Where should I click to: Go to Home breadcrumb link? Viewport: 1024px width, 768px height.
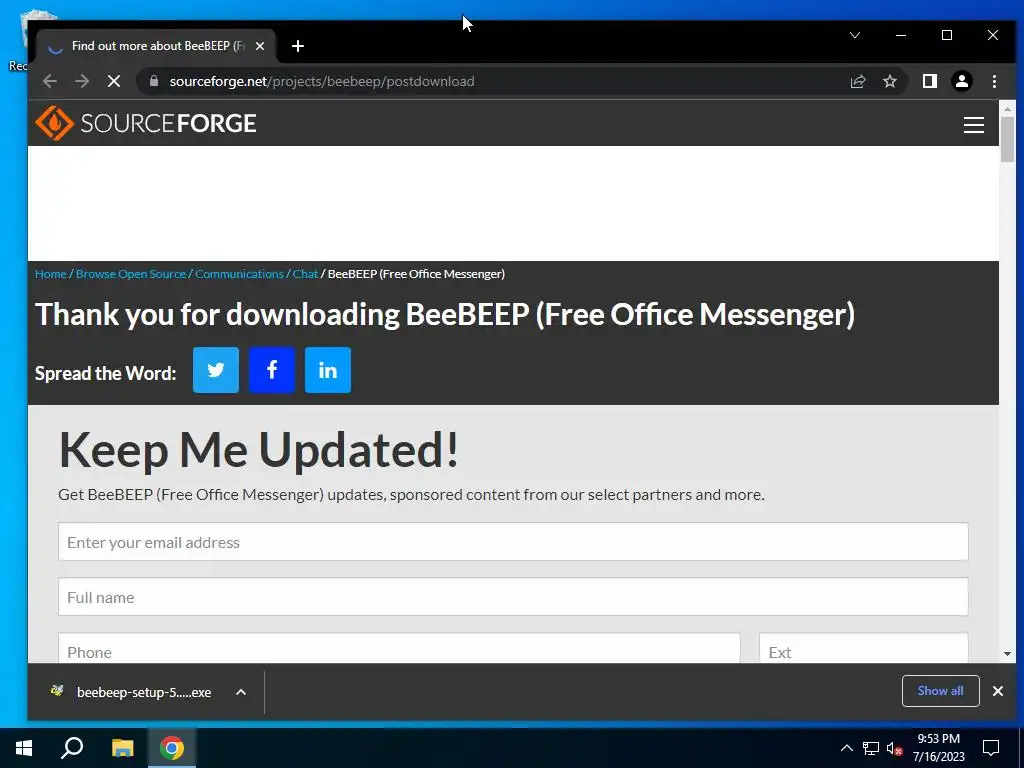(x=51, y=274)
